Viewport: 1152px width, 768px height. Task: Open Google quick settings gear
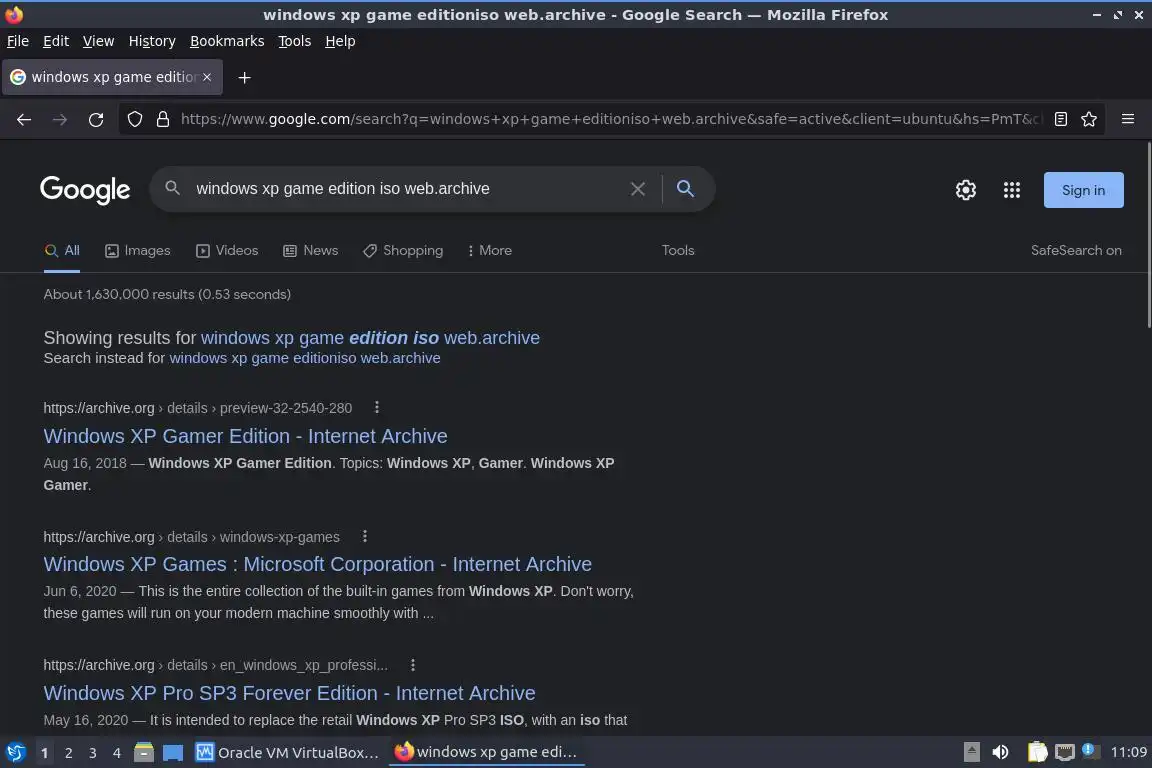click(965, 190)
